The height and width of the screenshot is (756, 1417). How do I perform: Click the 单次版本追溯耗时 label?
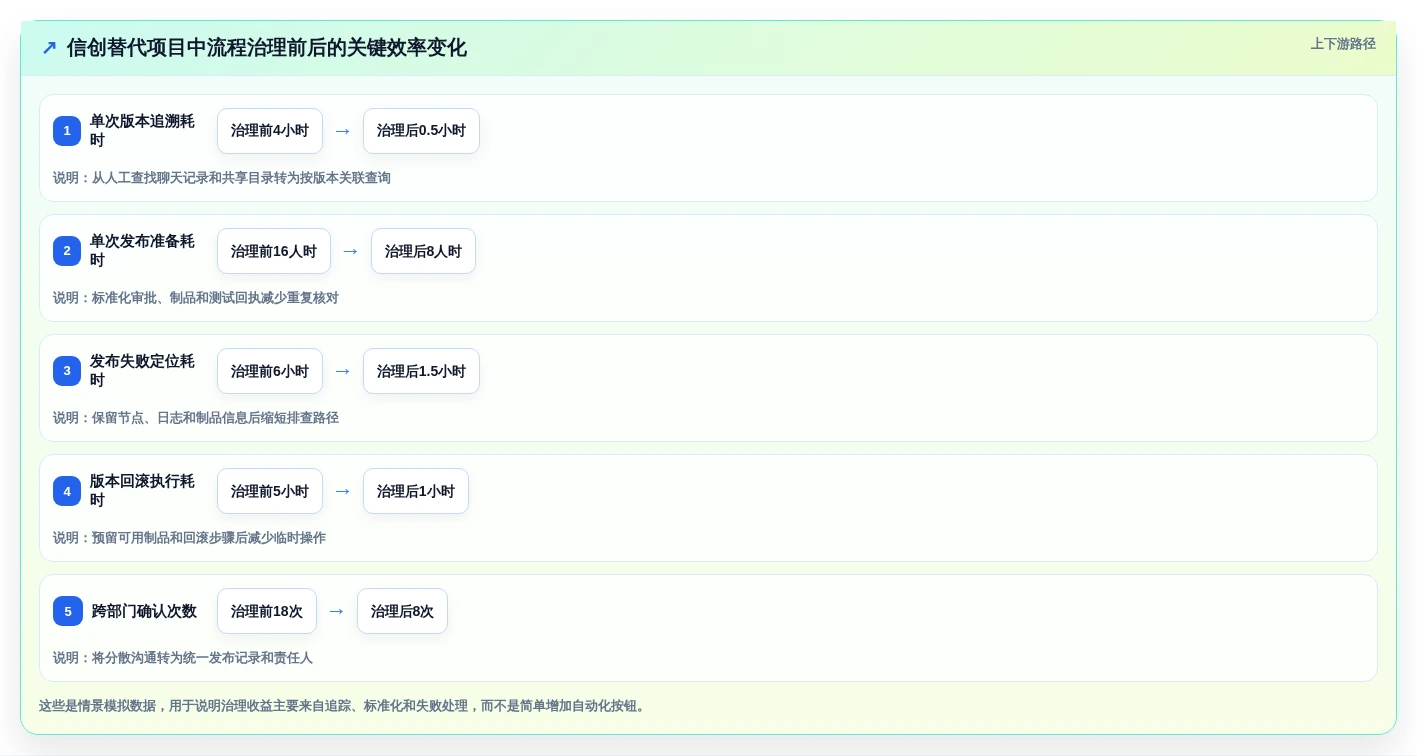[x=142, y=131]
